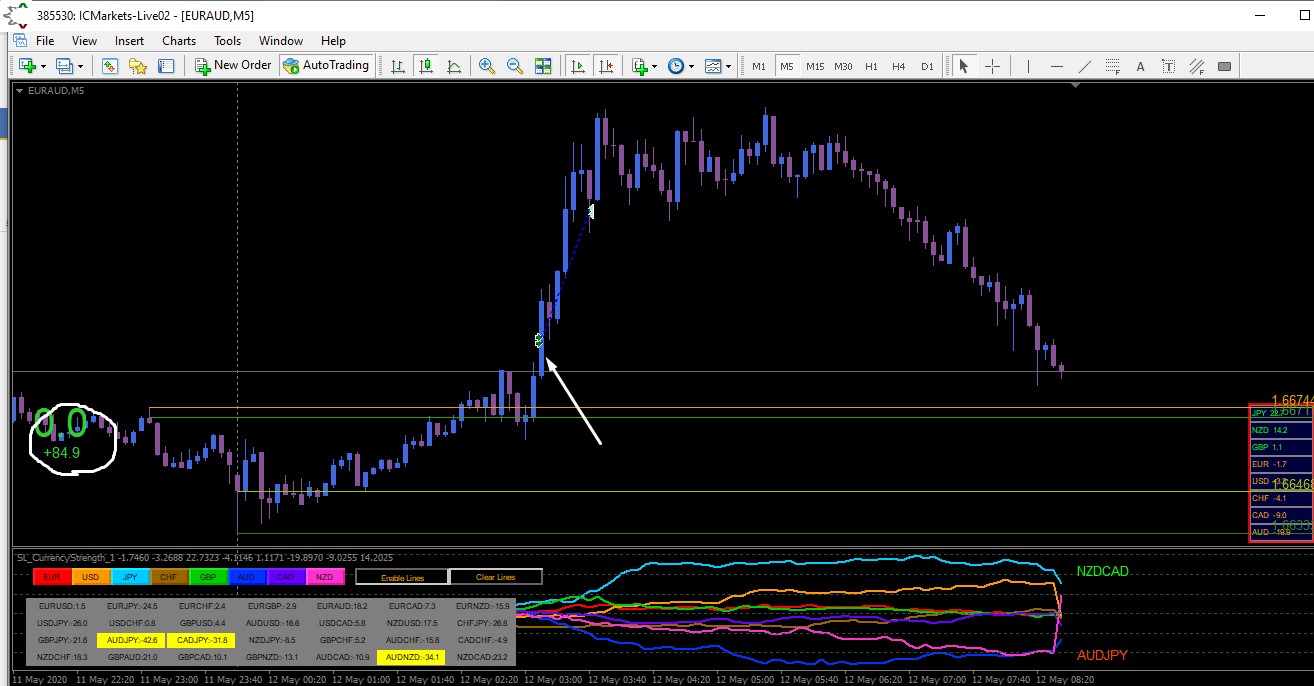Click the highlighted AUDNZD:-34.1 pair cell
Image resolution: width=1314 pixels, height=686 pixels.
[410, 657]
